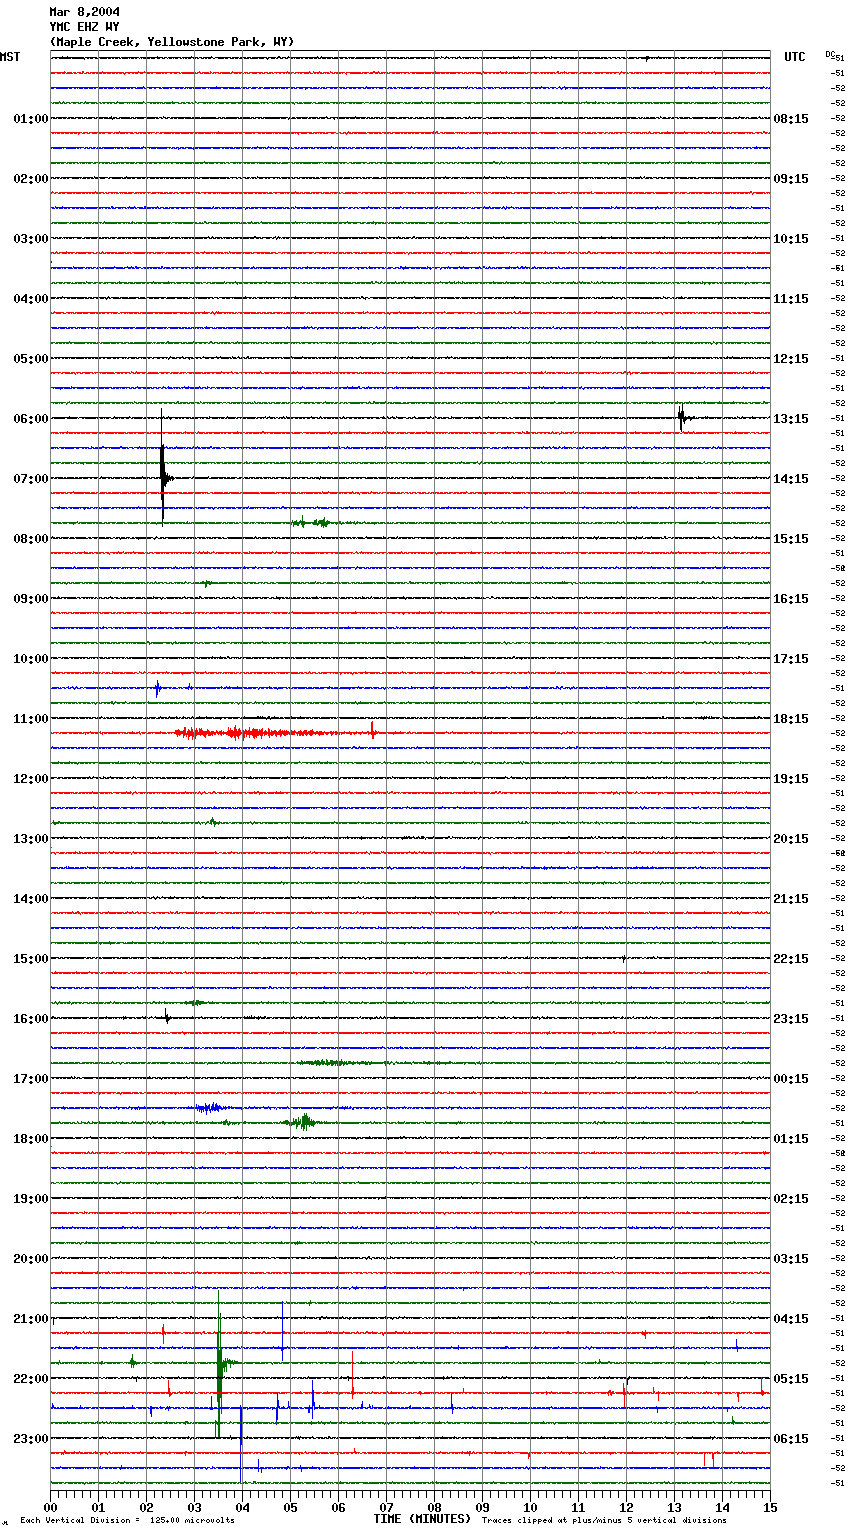The image size is (850, 1534).
Task: Click the '04:00' MST time label
Action: coord(31,299)
